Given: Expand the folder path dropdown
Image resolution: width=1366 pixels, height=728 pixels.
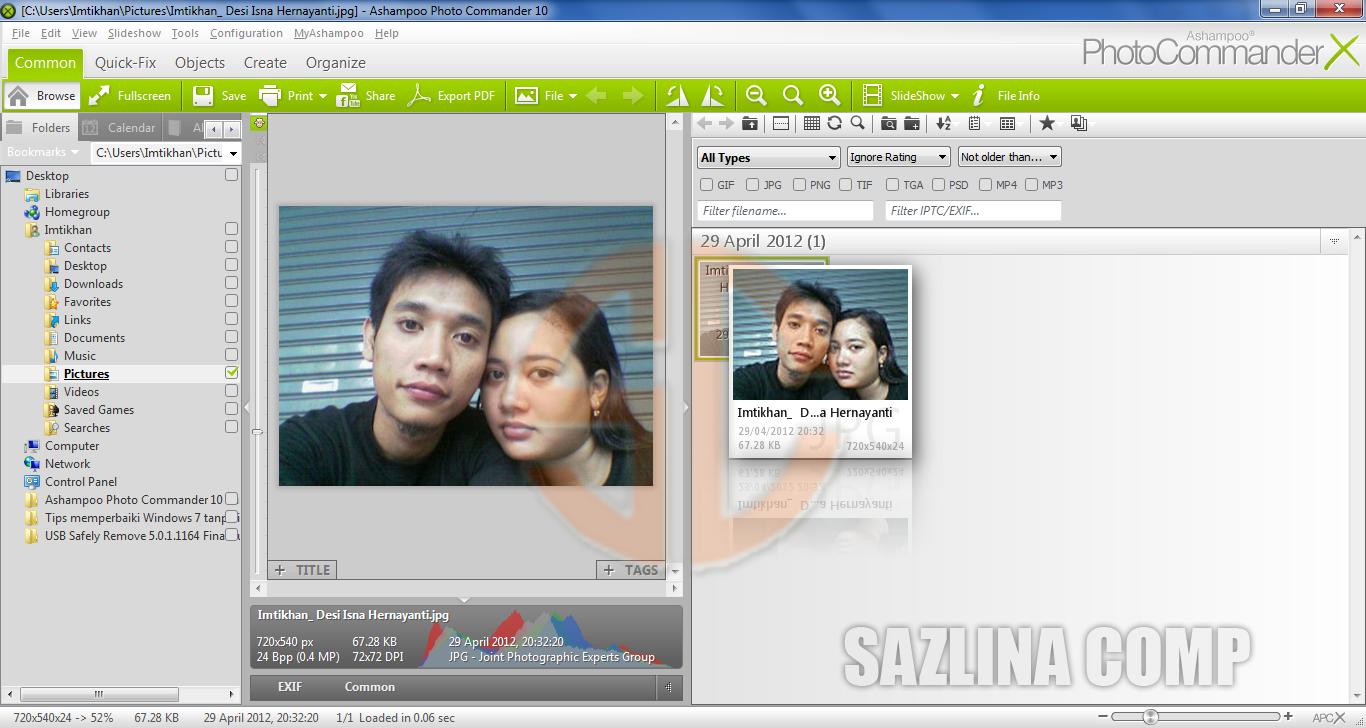Looking at the screenshot, I should pos(233,153).
